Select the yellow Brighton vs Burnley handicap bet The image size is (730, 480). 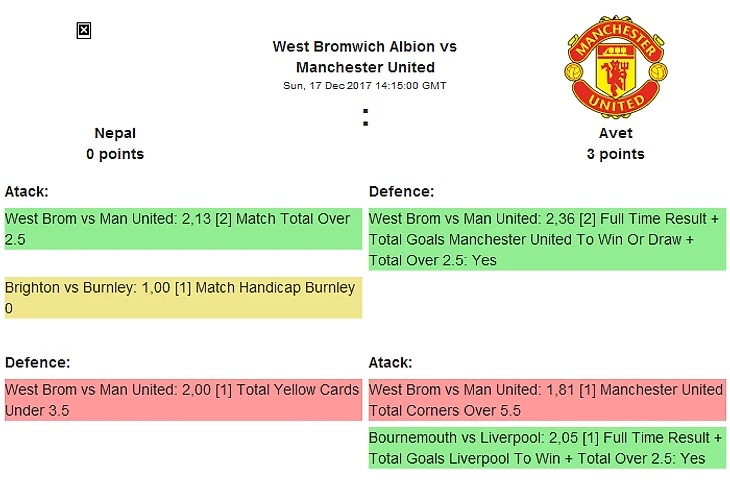point(183,298)
